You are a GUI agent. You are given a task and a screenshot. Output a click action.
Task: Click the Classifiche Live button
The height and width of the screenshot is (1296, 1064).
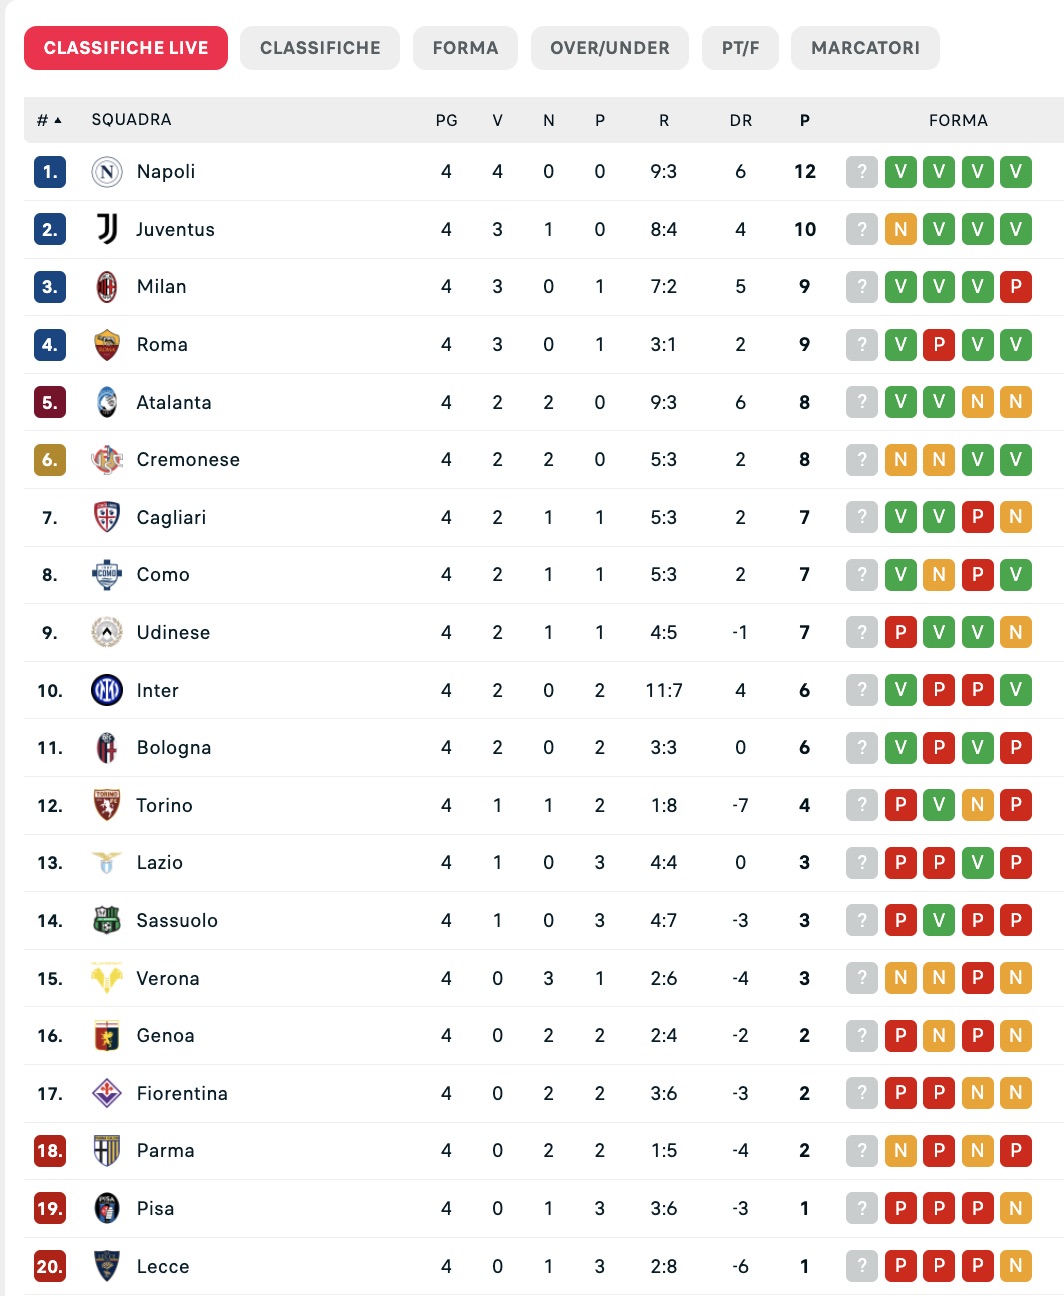126,48
